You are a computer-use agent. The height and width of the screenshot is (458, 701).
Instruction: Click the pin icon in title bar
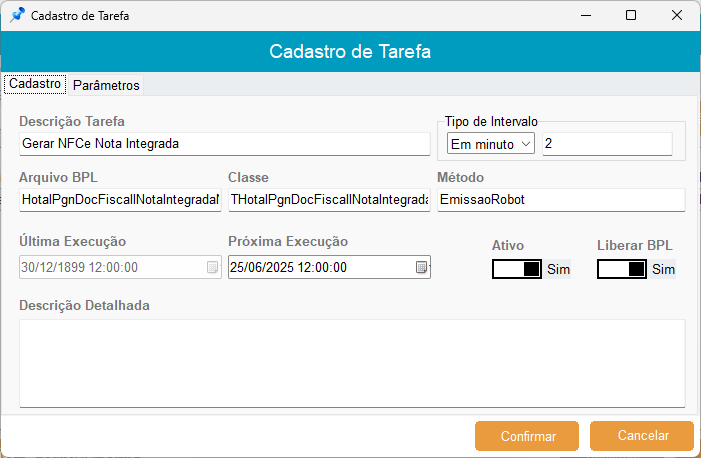[17, 16]
